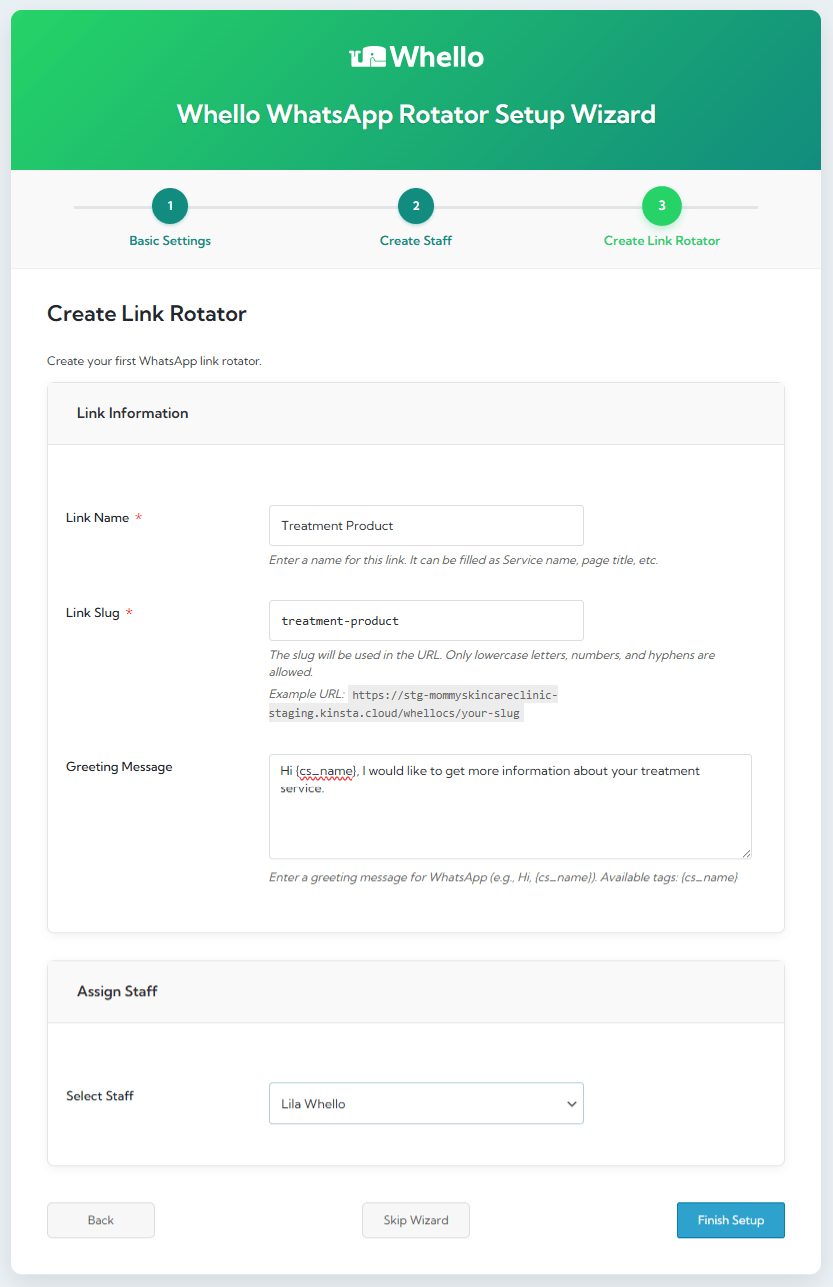Click the Link Name hint about Service name
Viewport: 833px width, 1287px height.
(x=464, y=560)
